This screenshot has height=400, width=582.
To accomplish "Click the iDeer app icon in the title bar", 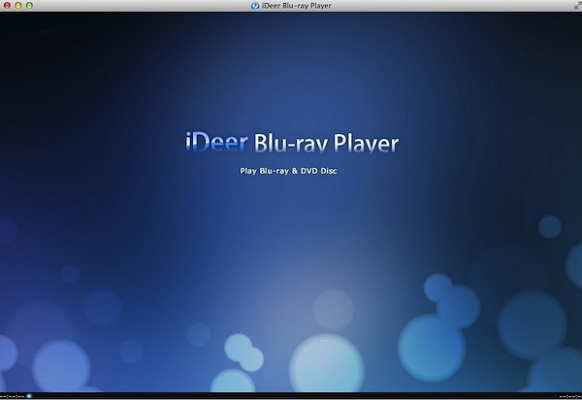I will tap(255, 6).
